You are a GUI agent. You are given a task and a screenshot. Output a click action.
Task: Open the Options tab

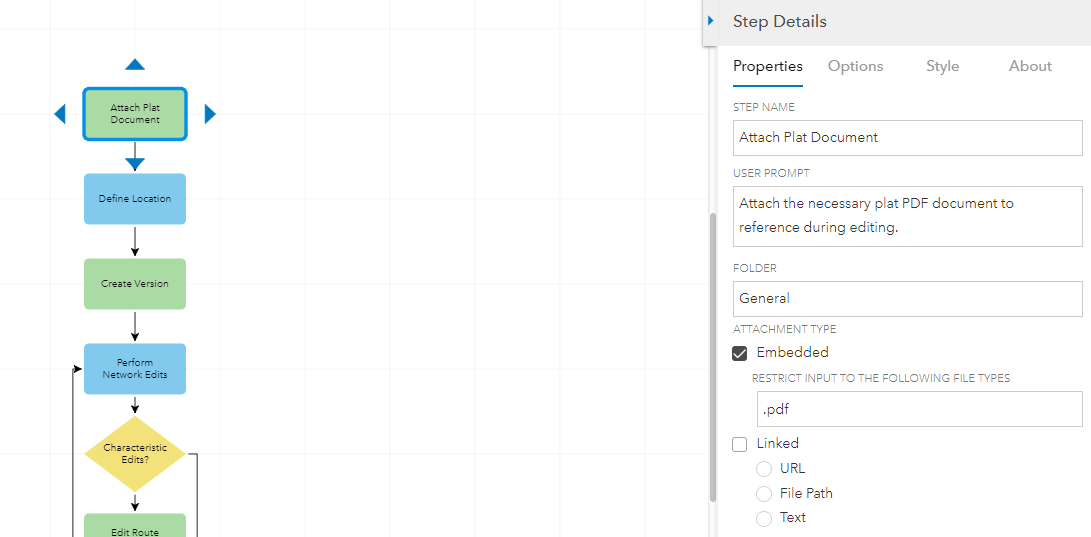point(855,66)
